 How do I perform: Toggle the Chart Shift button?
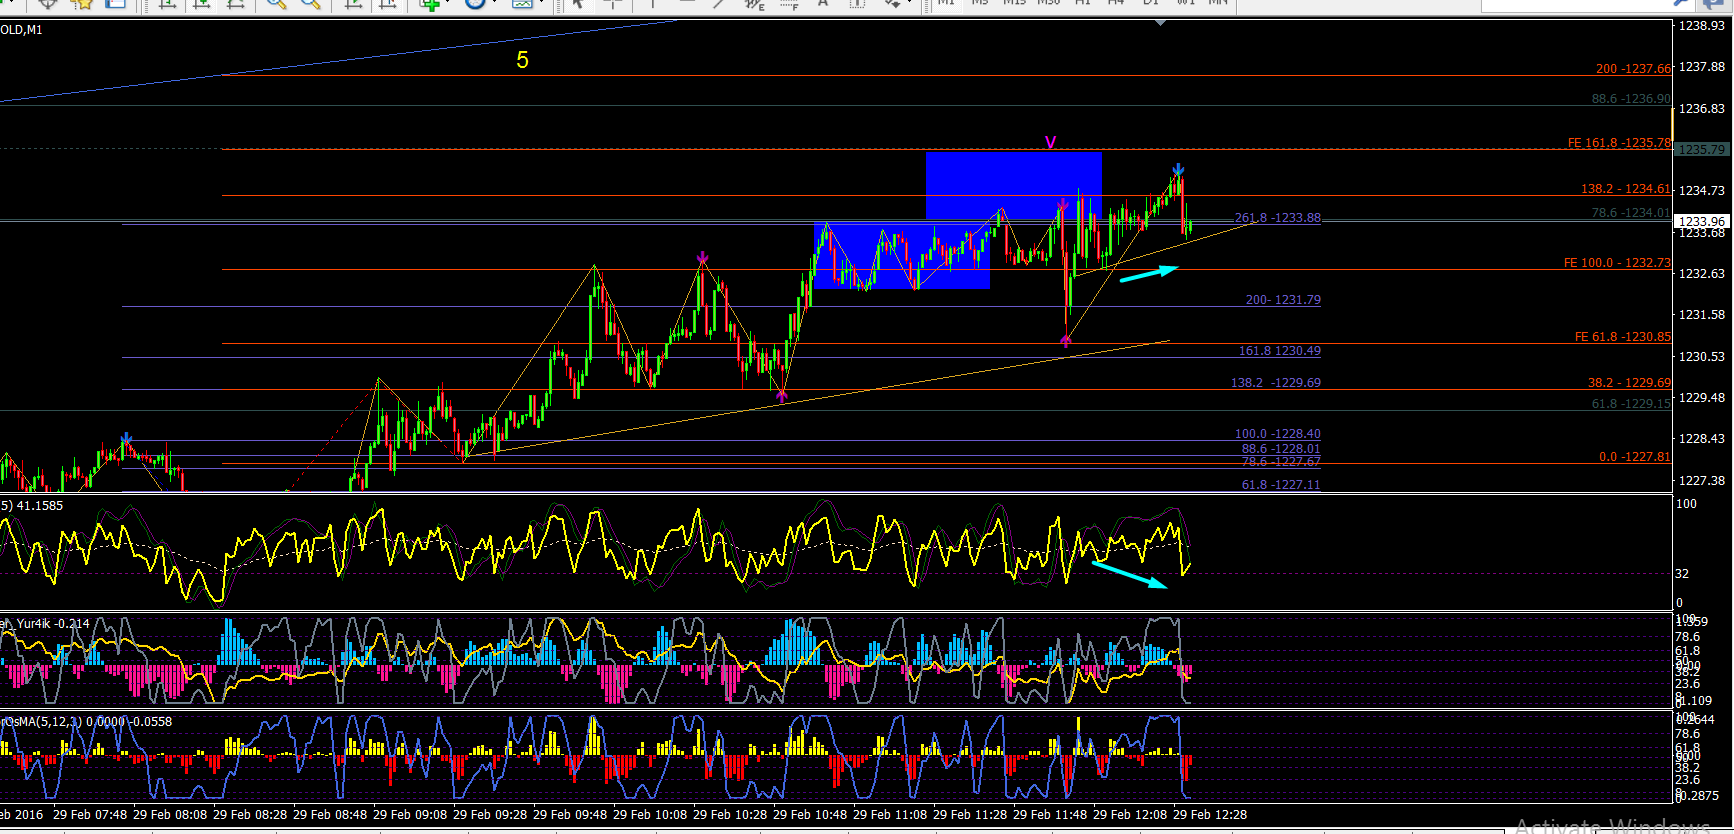(x=387, y=4)
